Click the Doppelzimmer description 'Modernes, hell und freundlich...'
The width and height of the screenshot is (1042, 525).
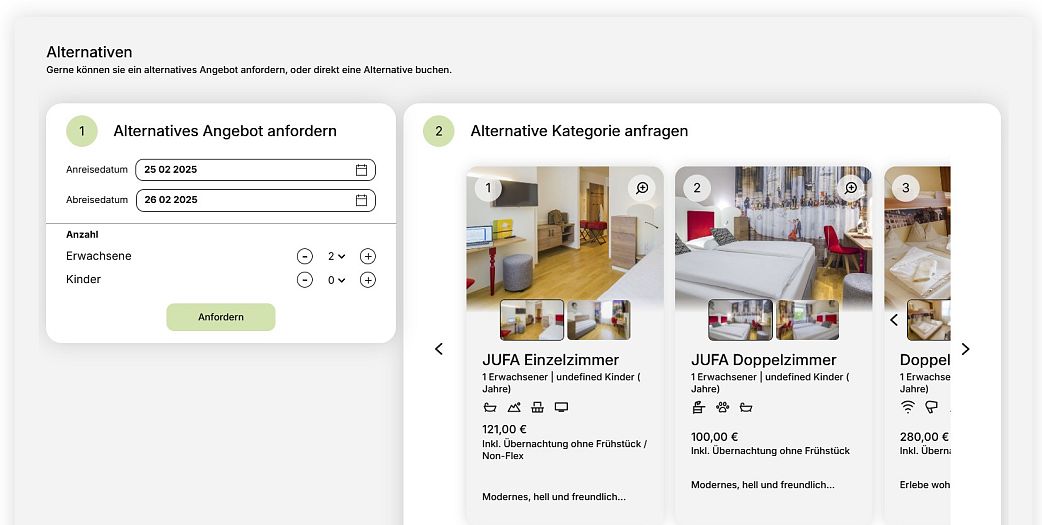[762, 484]
